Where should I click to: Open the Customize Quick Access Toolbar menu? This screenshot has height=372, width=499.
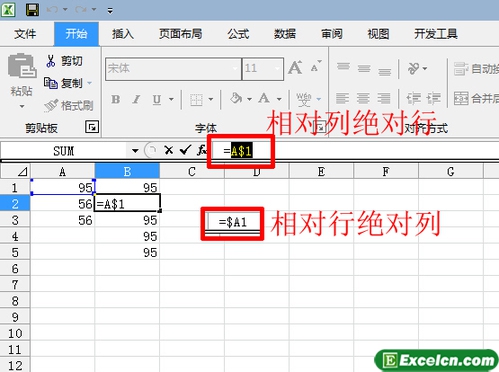click(x=110, y=11)
